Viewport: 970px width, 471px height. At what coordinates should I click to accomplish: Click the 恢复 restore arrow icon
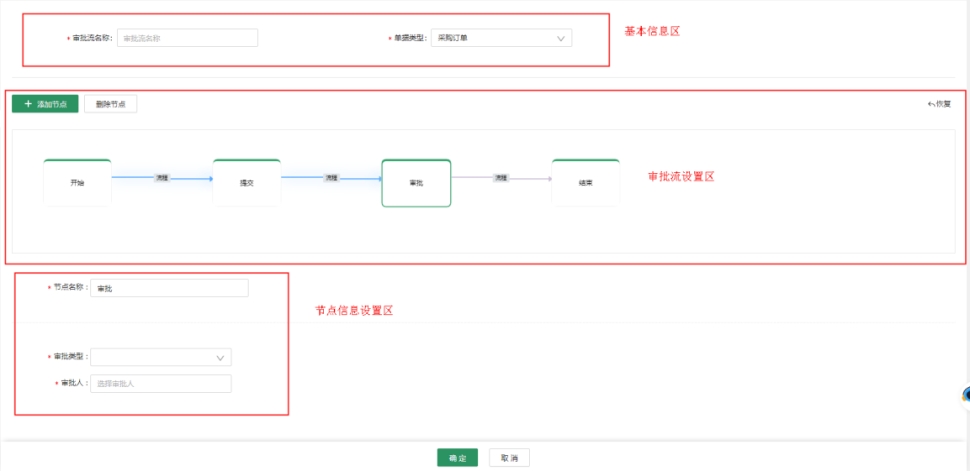932,103
